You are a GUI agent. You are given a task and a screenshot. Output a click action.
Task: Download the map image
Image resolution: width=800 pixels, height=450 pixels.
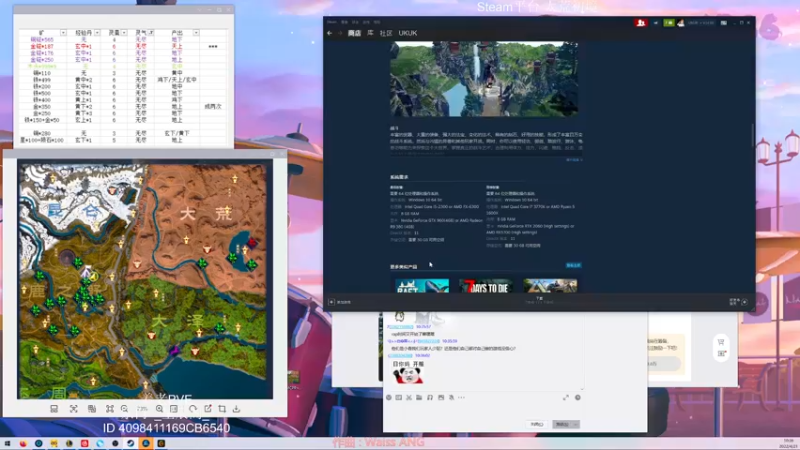tap(236, 409)
